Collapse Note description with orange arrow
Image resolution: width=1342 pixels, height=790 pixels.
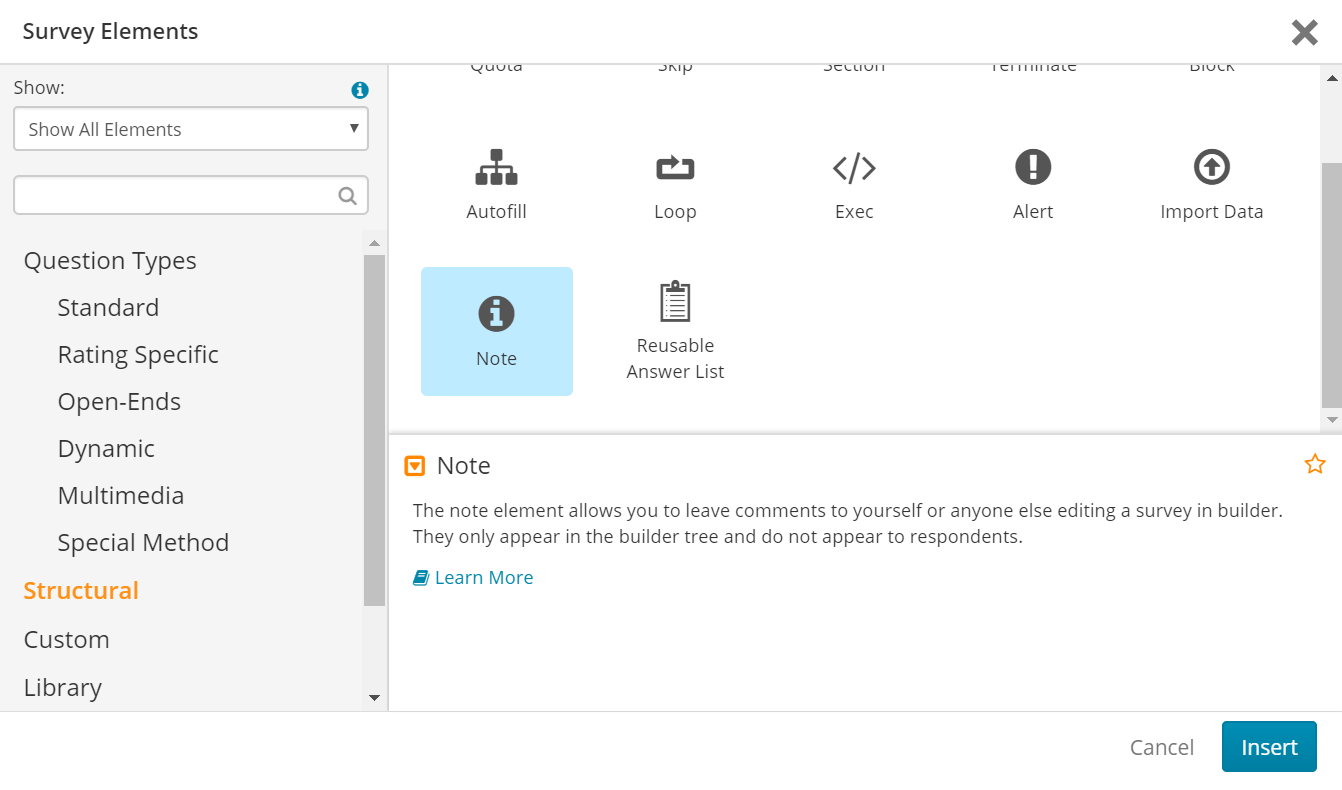tap(414, 466)
